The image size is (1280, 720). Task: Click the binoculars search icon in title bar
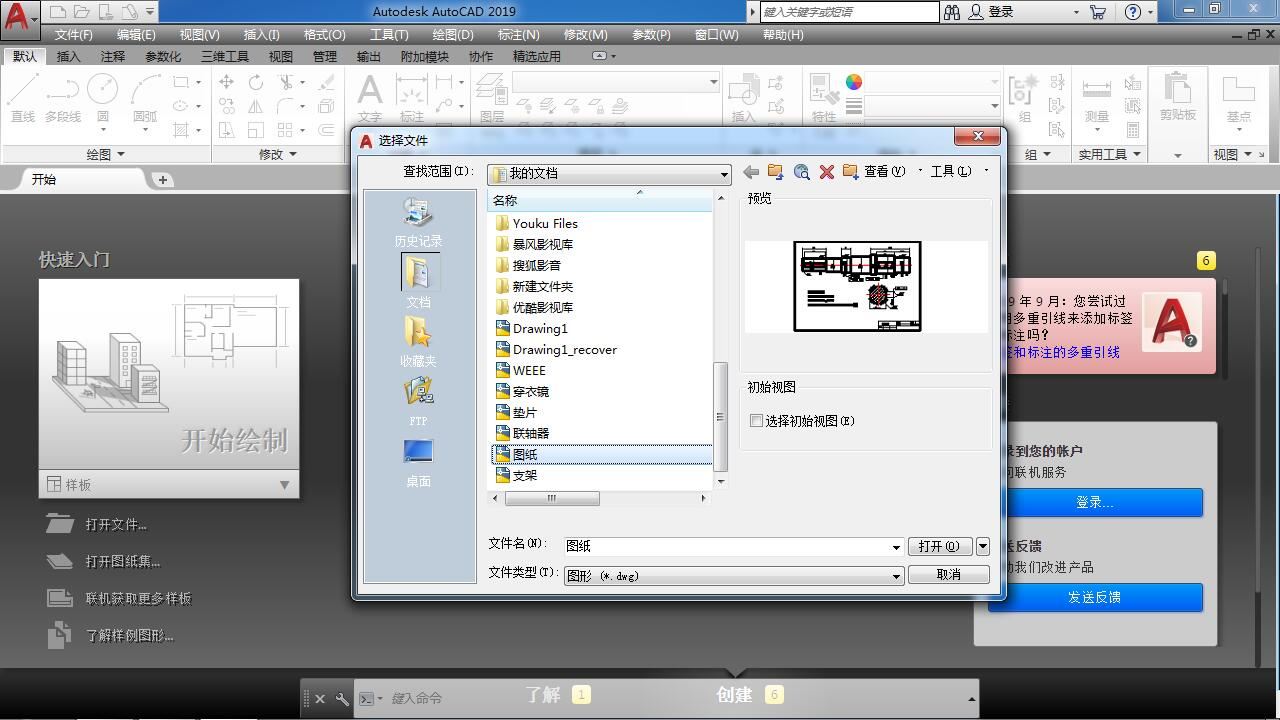tap(951, 12)
